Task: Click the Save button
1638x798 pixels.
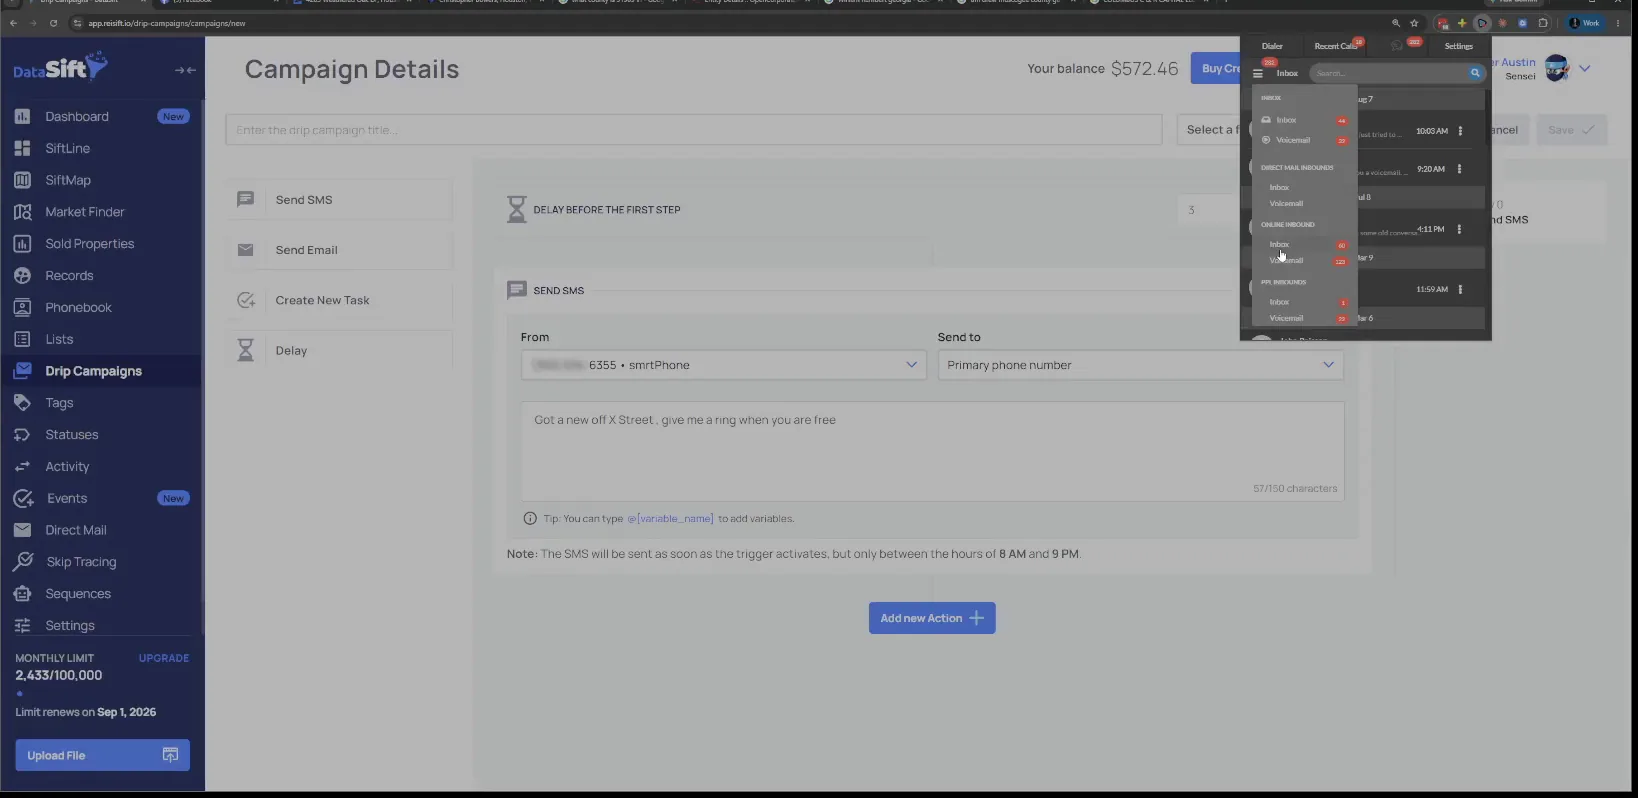Action: coord(1571,130)
